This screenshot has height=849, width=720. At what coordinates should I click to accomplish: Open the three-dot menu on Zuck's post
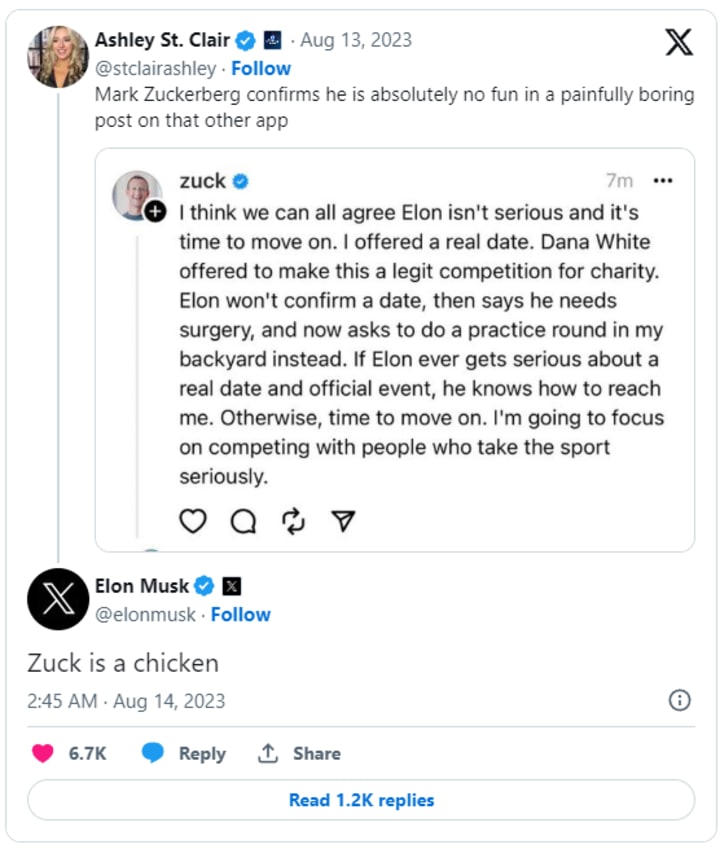[662, 181]
